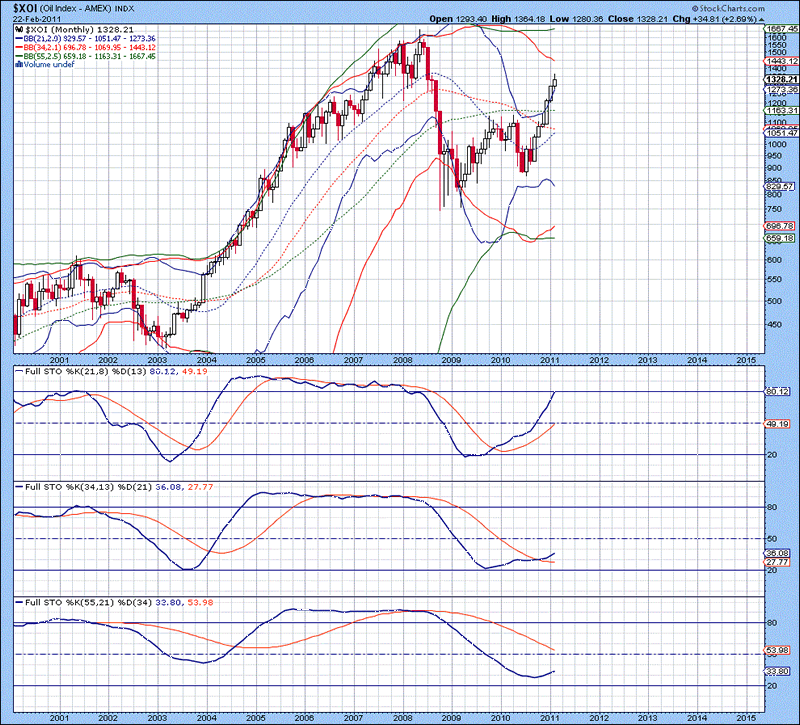Click the 22-Feb-2011 date label
Viewport: 800px width, 725px height.
[x=34, y=19]
